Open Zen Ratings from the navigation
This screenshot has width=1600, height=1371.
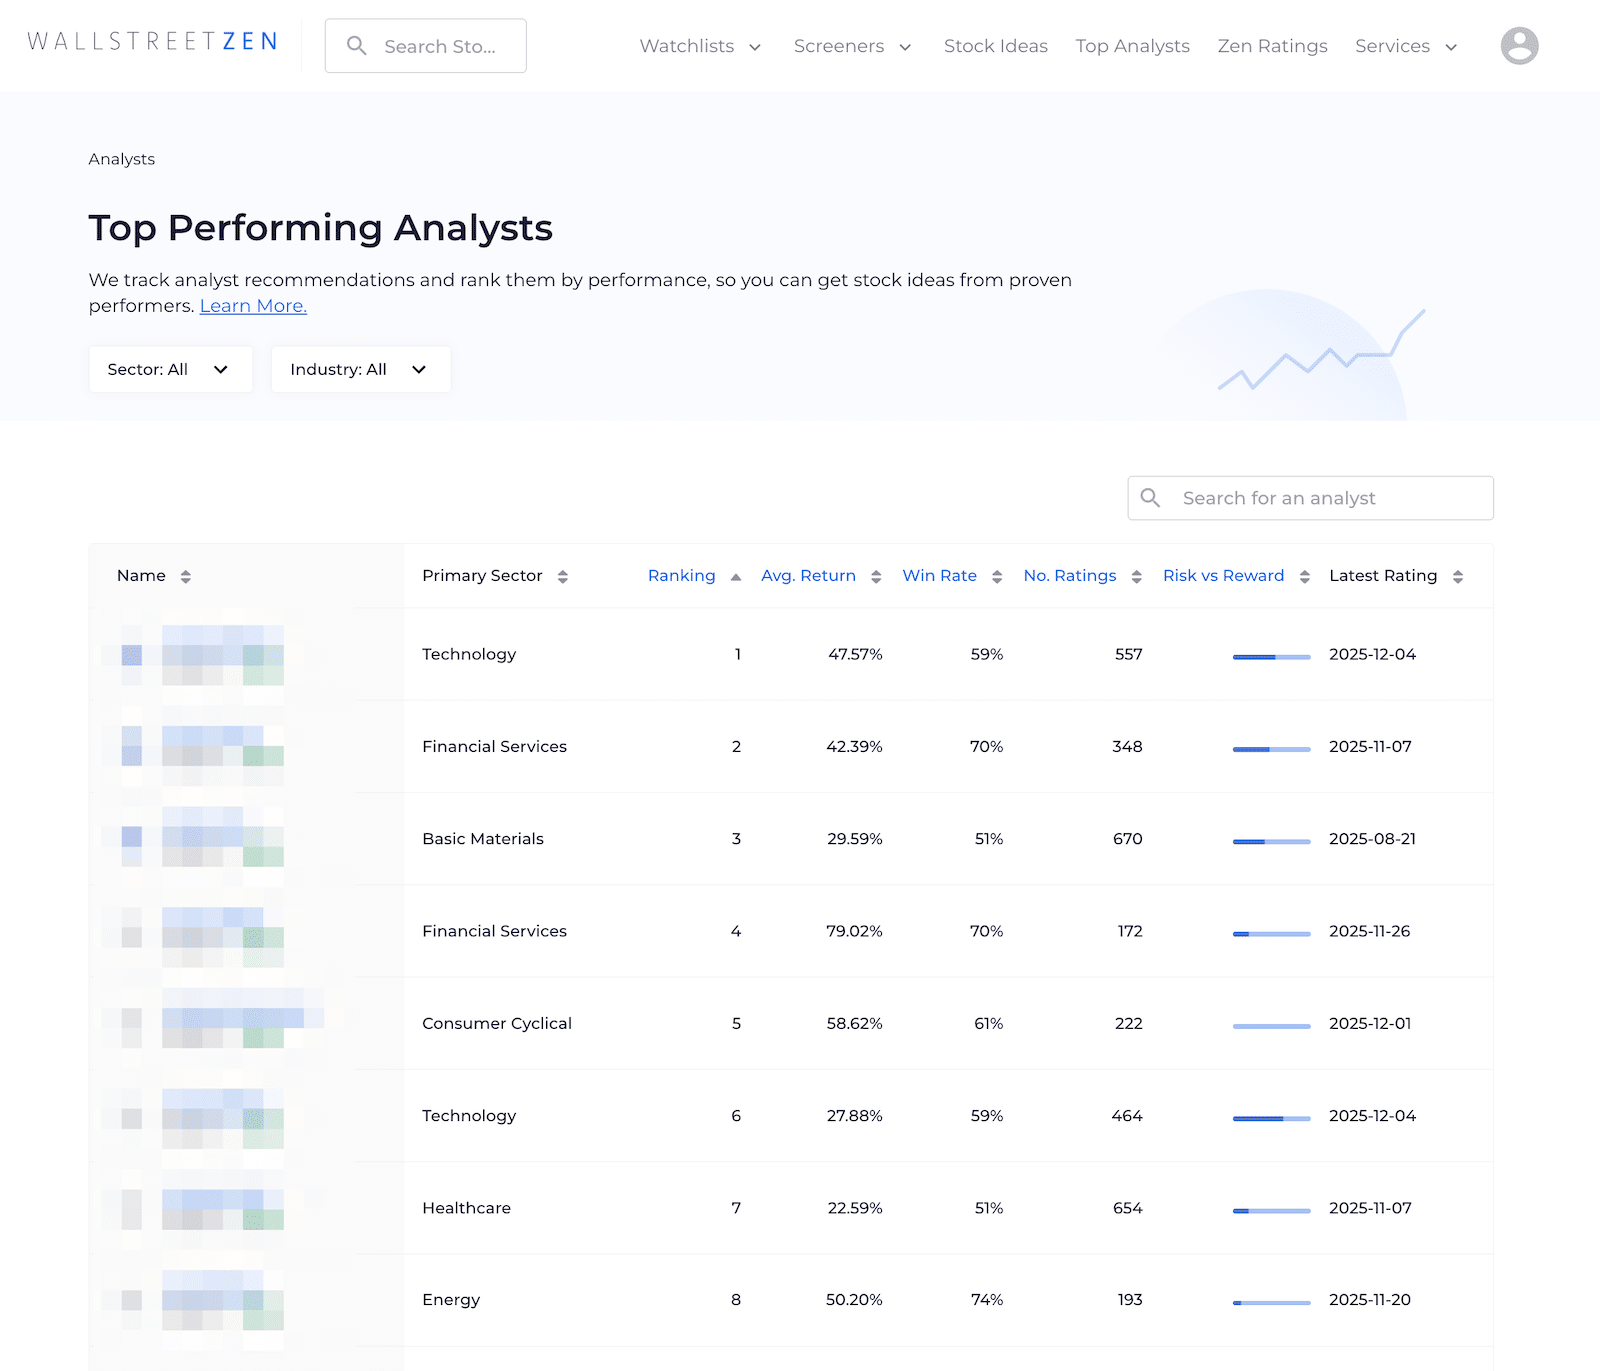coord(1272,46)
